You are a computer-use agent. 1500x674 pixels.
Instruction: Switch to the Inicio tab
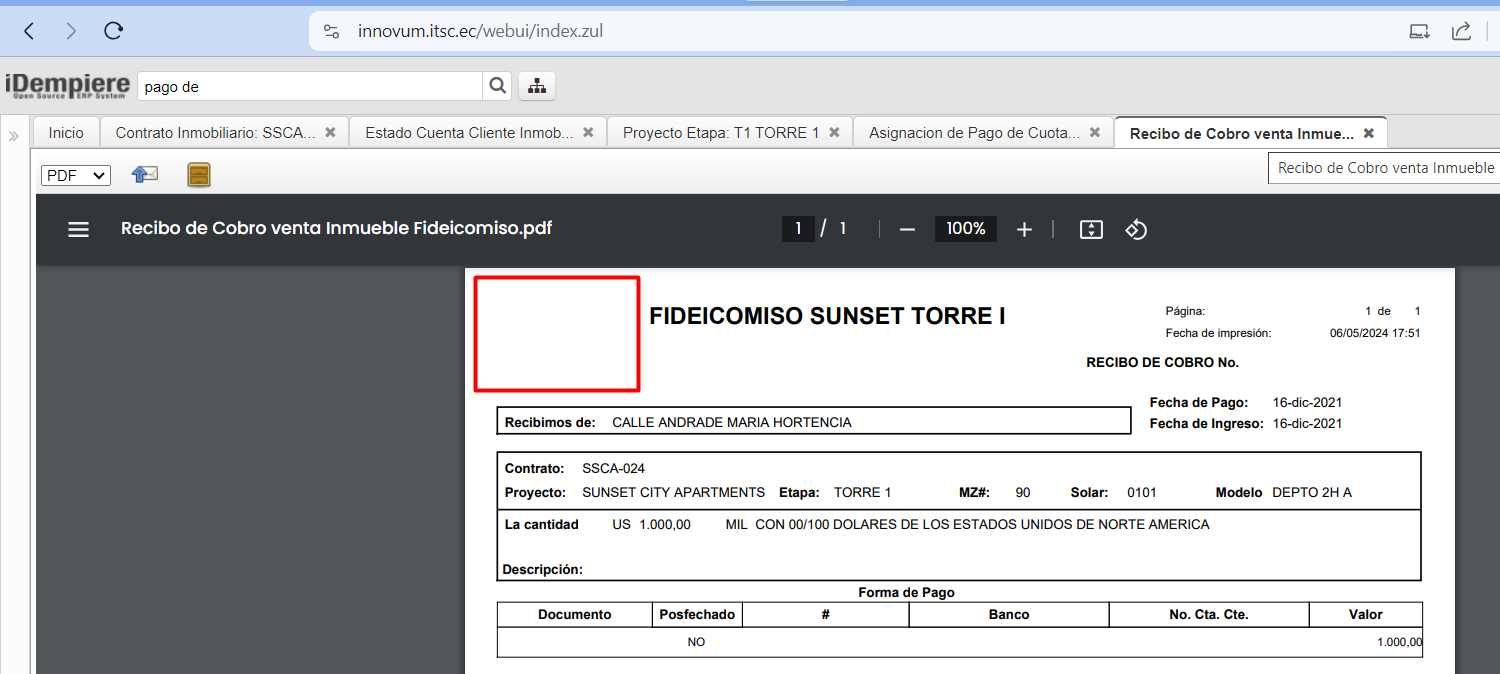coord(66,132)
